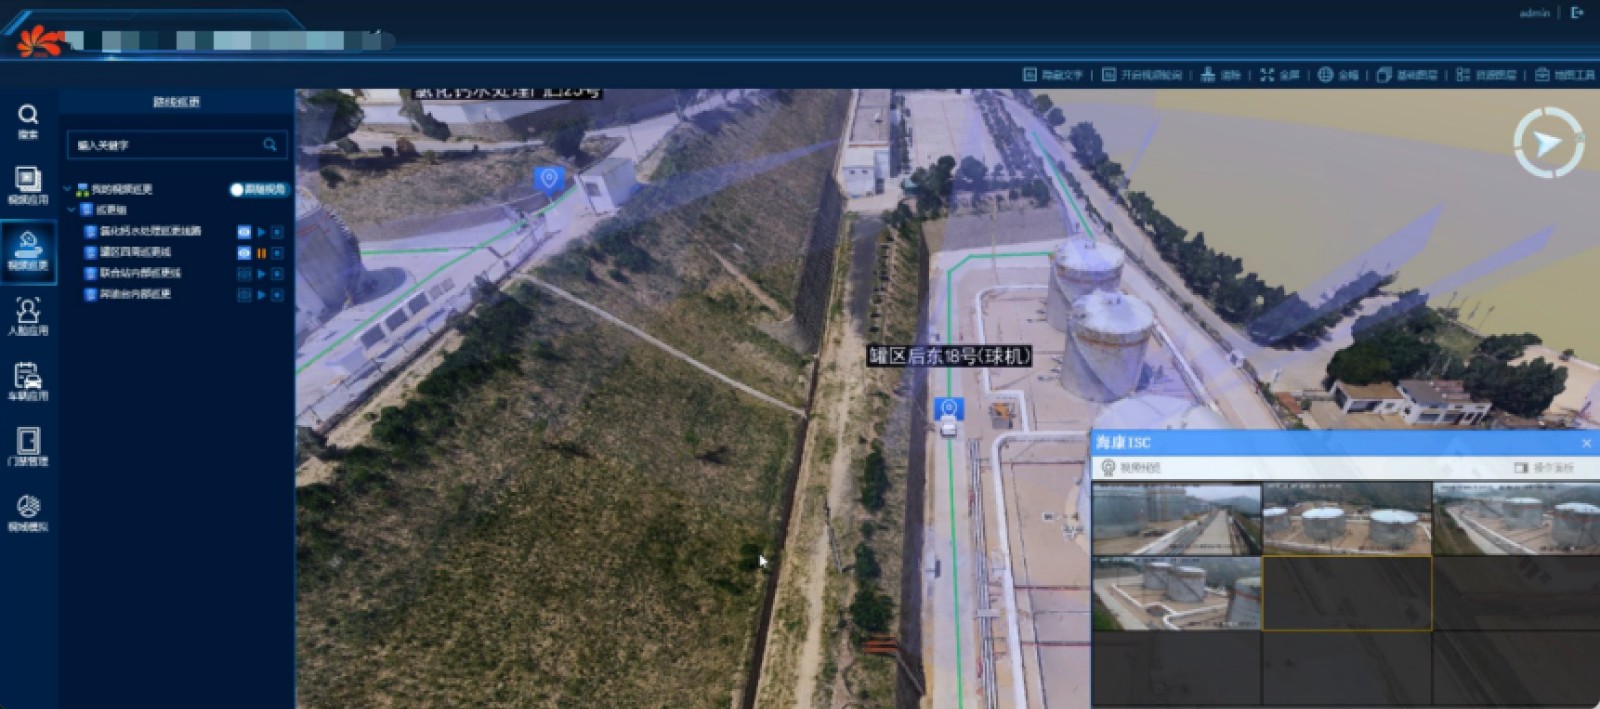This screenshot has height=709, width=1600.
Task: Collapse the root video patrol tree node
Action: click(x=67, y=189)
